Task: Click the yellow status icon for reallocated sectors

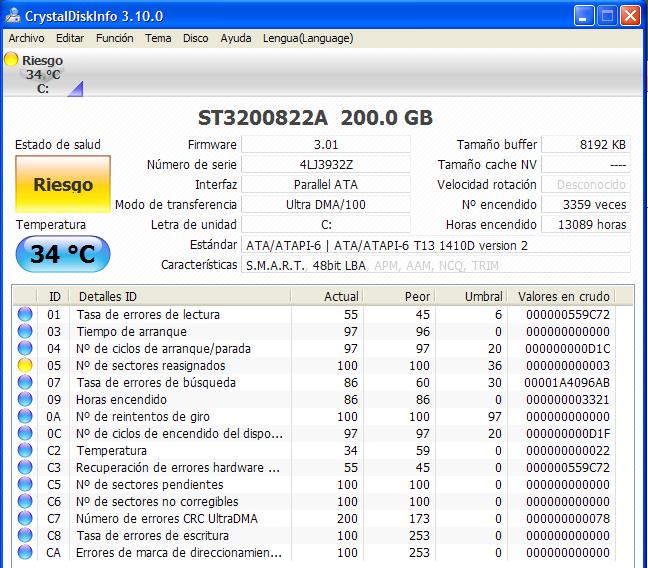Action: point(25,366)
